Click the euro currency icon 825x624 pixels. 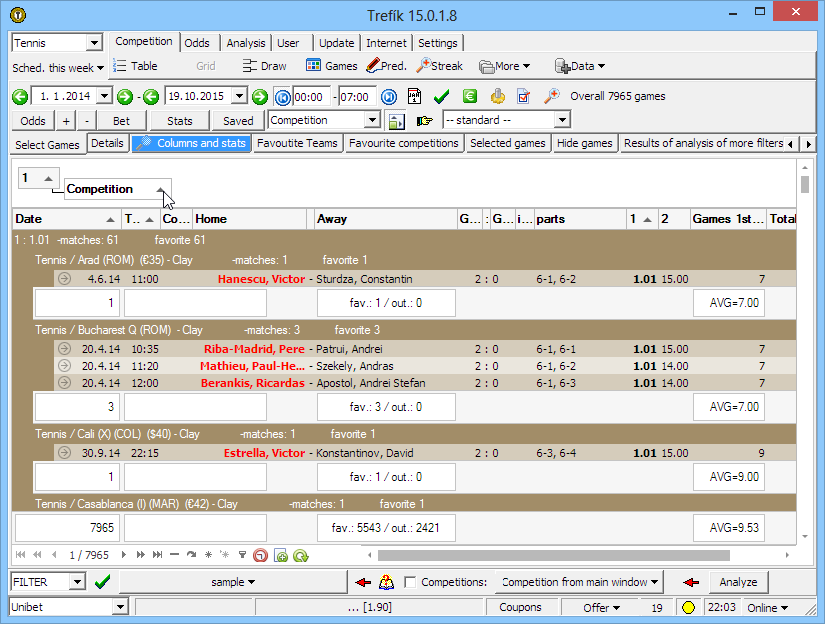click(469, 96)
